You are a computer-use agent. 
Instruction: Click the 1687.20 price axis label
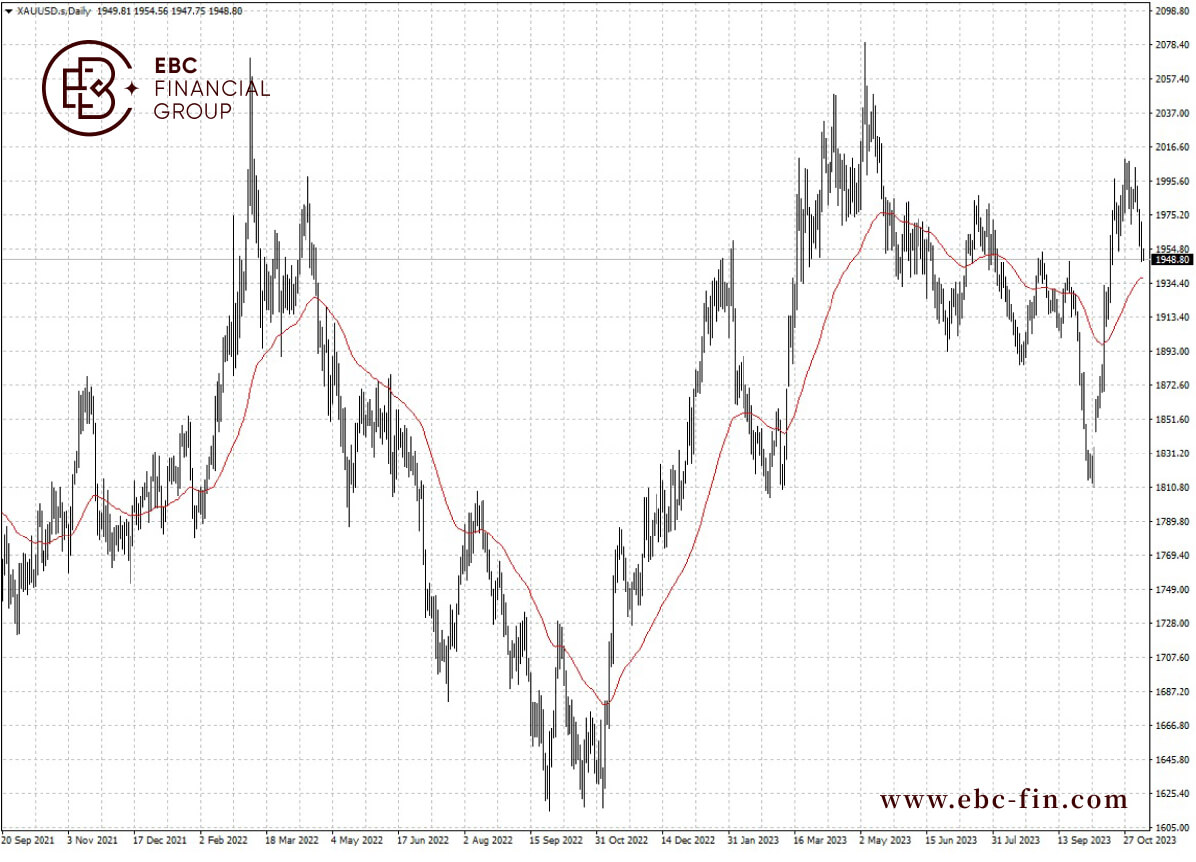tap(1172, 692)
